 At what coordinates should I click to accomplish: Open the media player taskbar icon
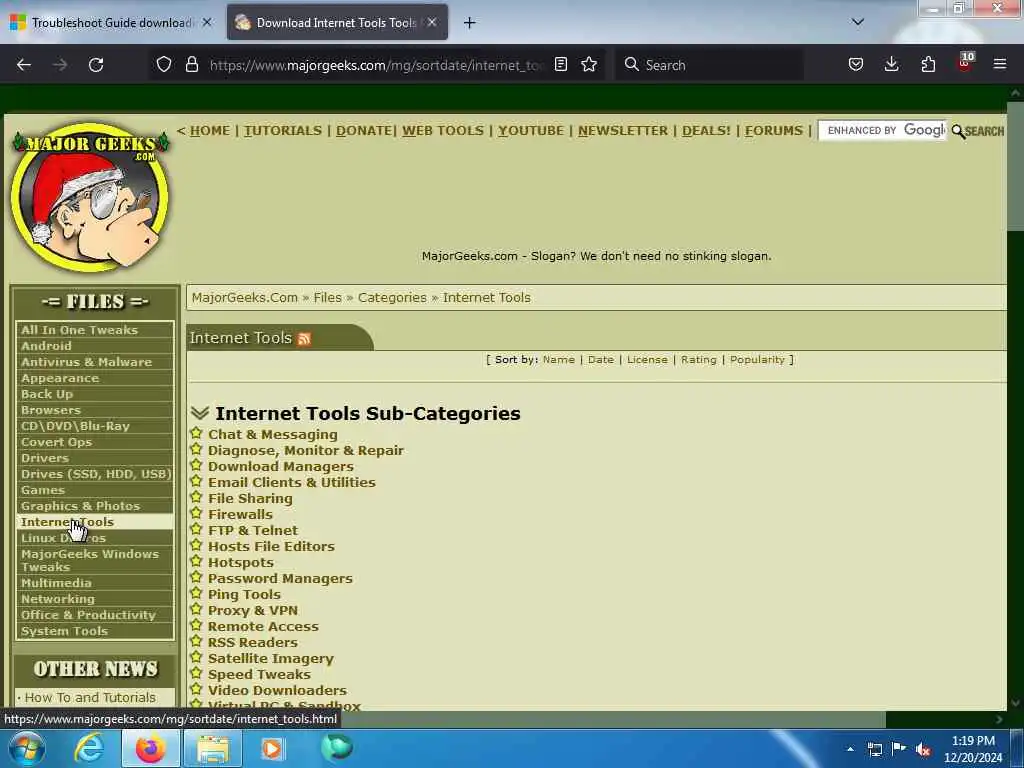(272, 748)
